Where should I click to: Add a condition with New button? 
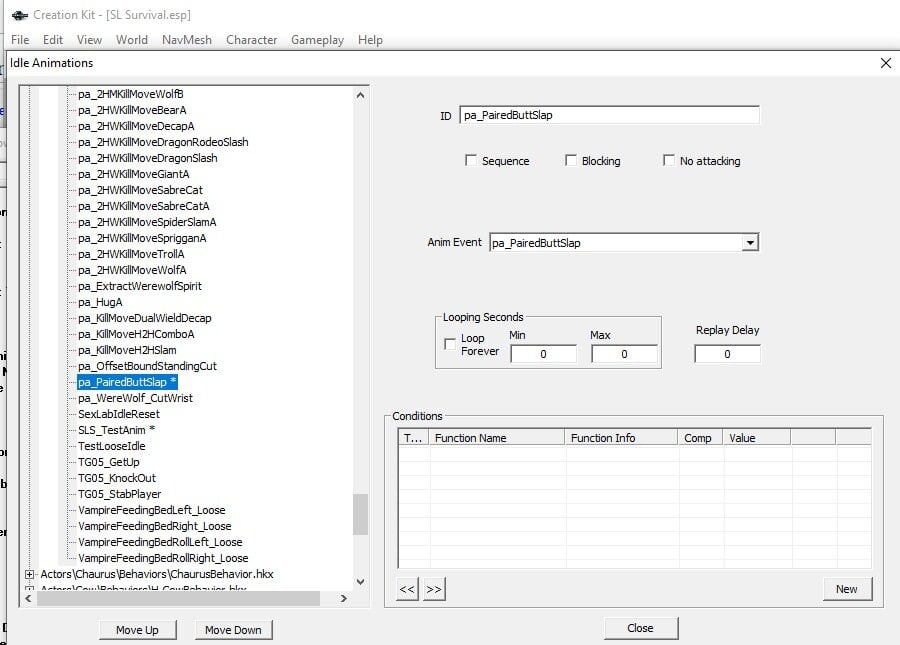pos(847,589)
